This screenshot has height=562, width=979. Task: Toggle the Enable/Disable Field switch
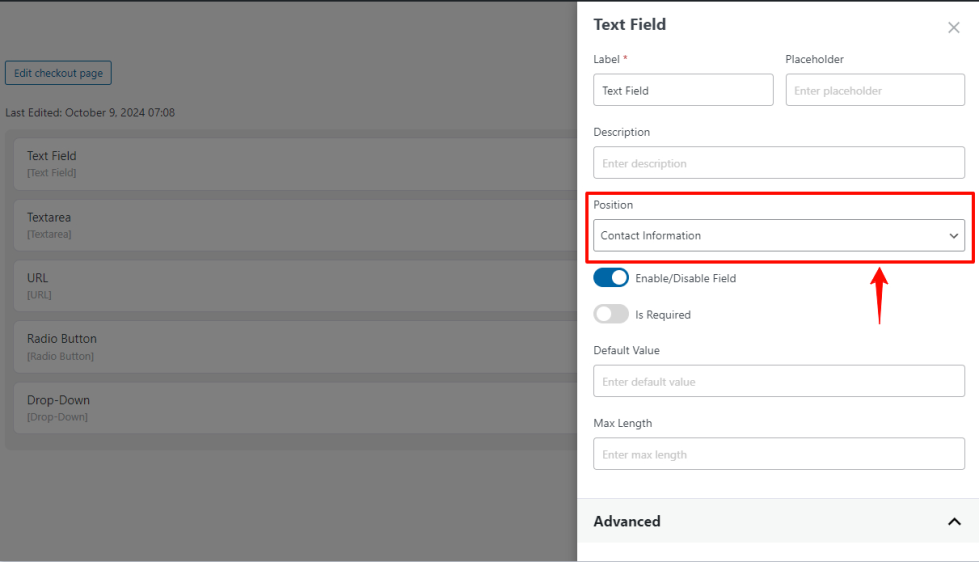click(611, 278)
